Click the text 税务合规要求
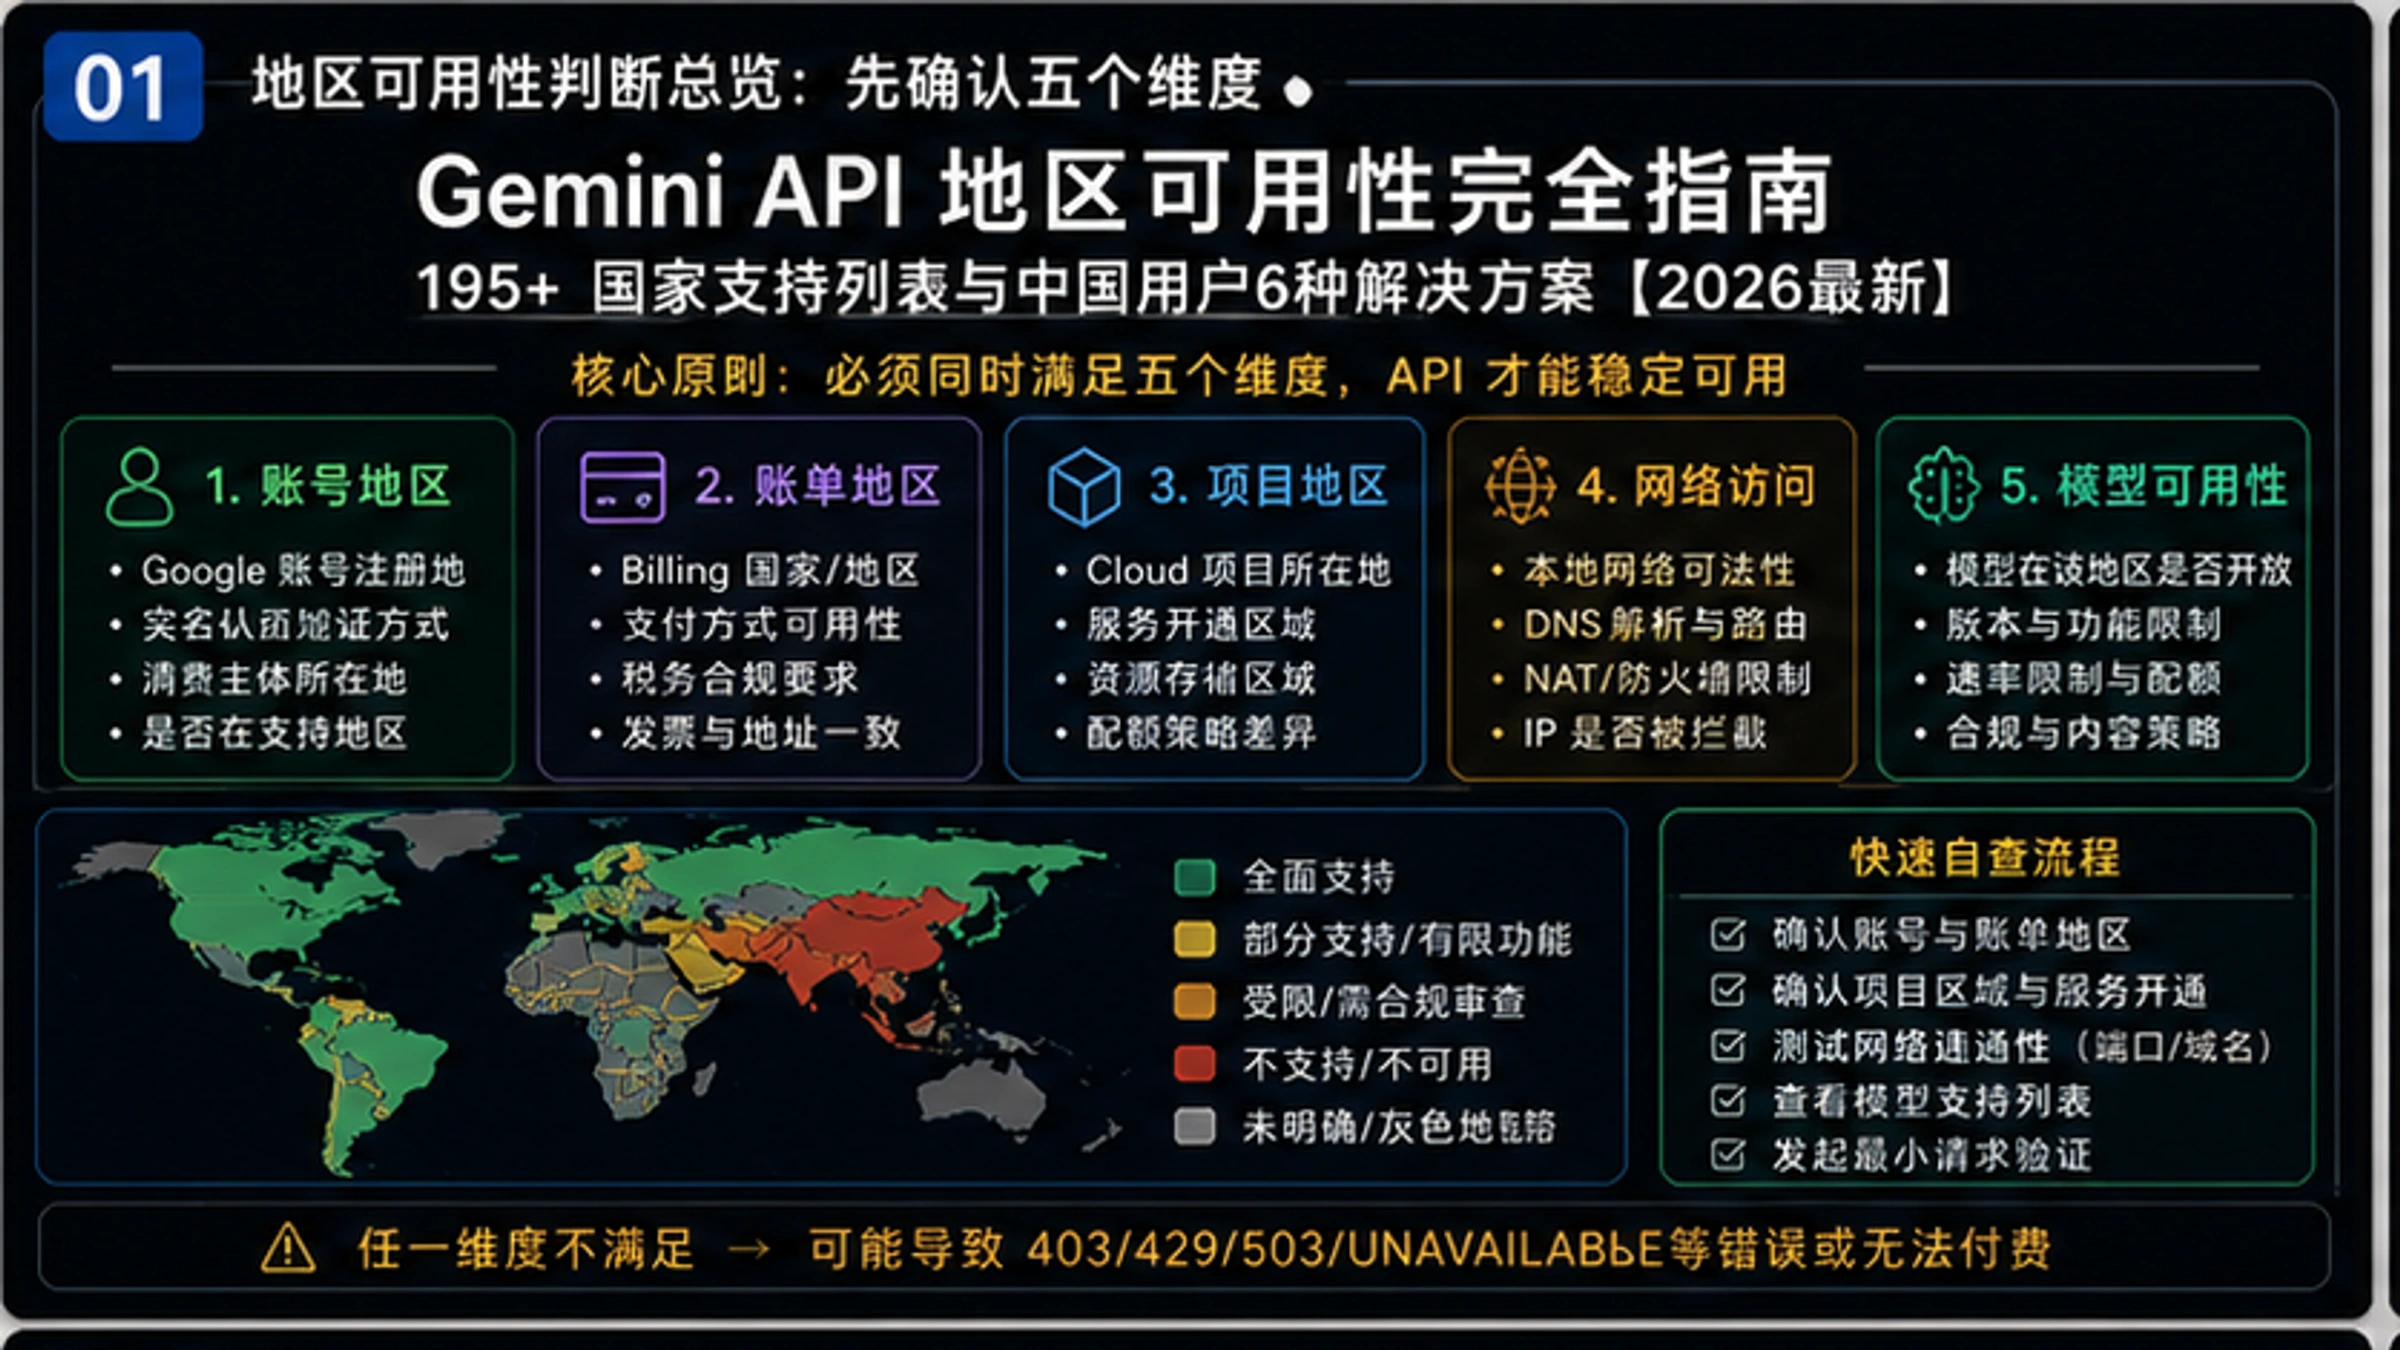Screen dimensions: 2400x1350 click(x=740, y=678)
